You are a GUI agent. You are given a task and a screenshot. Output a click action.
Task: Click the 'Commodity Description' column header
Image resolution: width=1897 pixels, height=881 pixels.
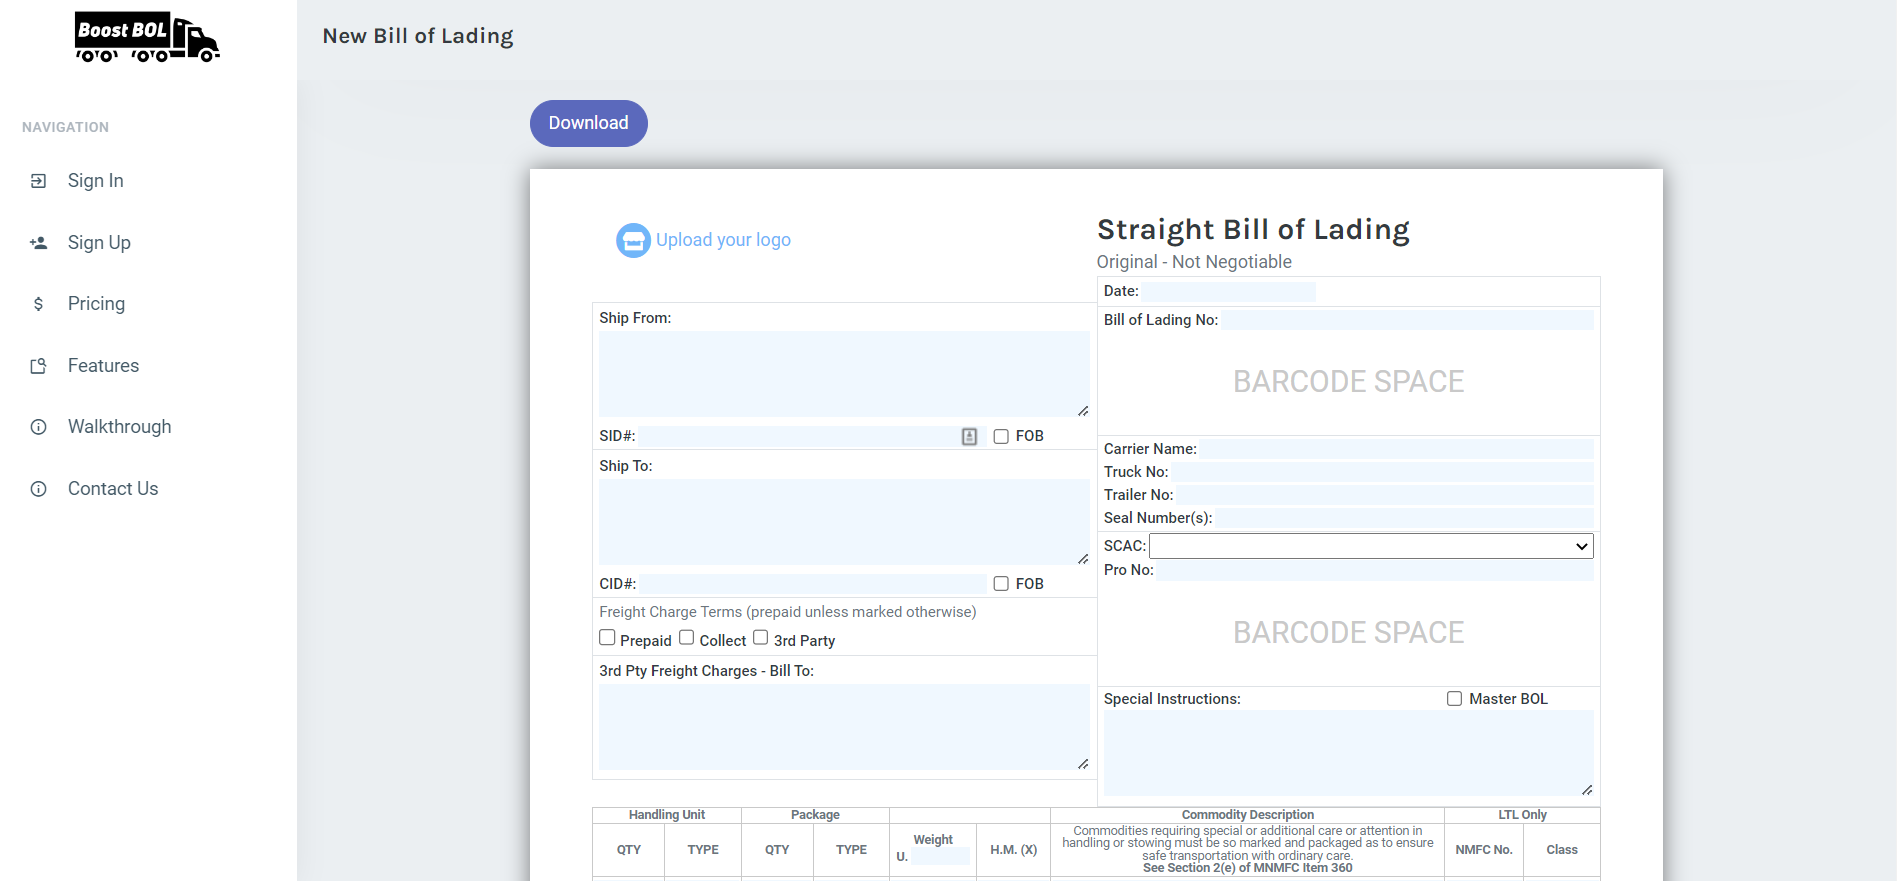coord(1248,815)
